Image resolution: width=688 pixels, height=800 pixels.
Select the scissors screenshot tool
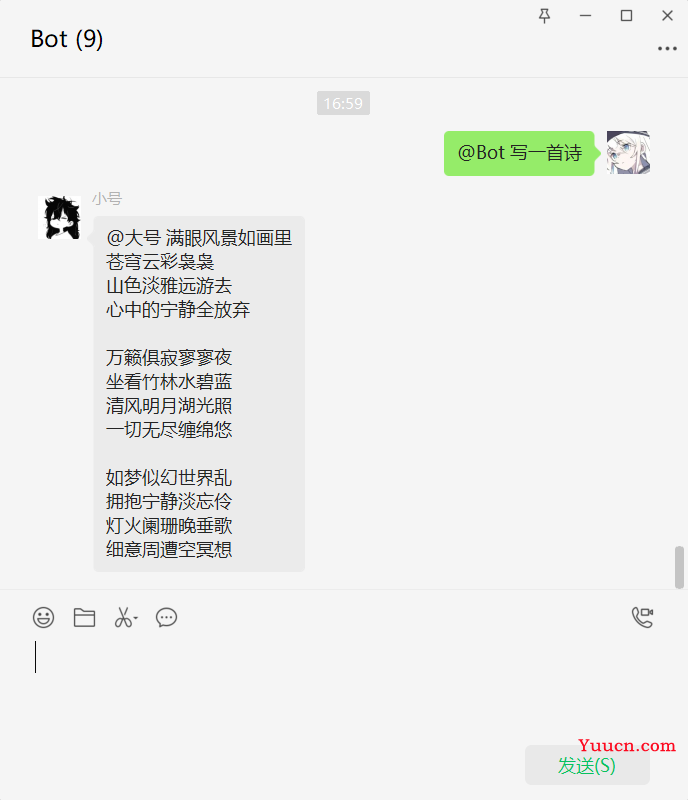click(x=122, y=617)
